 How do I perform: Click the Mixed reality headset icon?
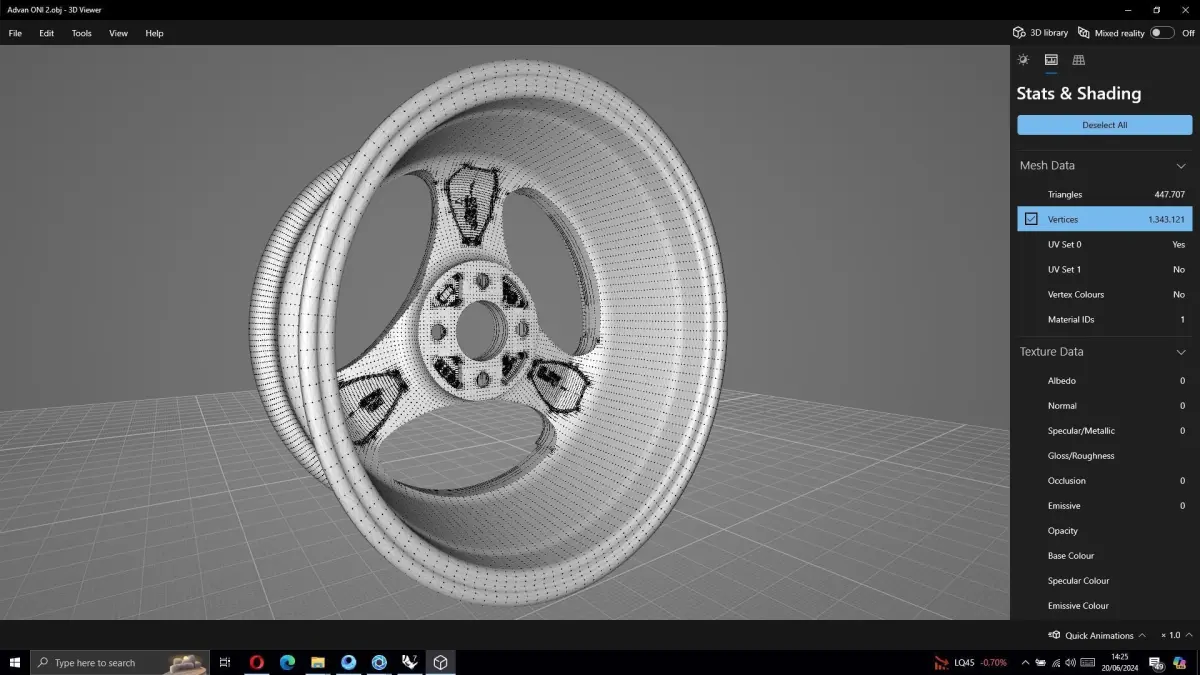tap(1084, 33)
